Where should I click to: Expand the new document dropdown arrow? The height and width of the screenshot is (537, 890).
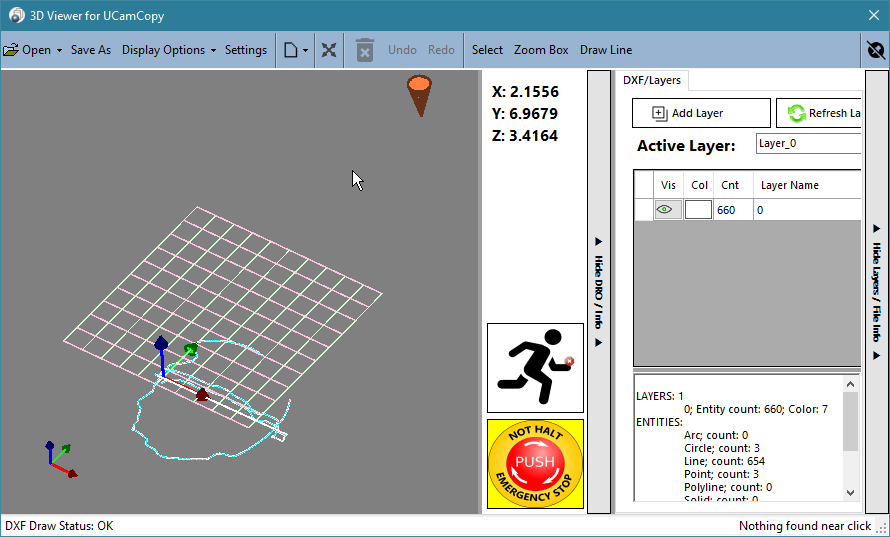pyautogui.click(x=305, y=50)
